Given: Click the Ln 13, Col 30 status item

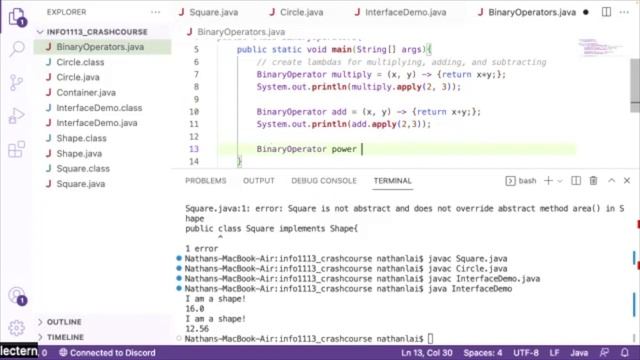Looking at the screenshot, I should (x=427, y=353).
